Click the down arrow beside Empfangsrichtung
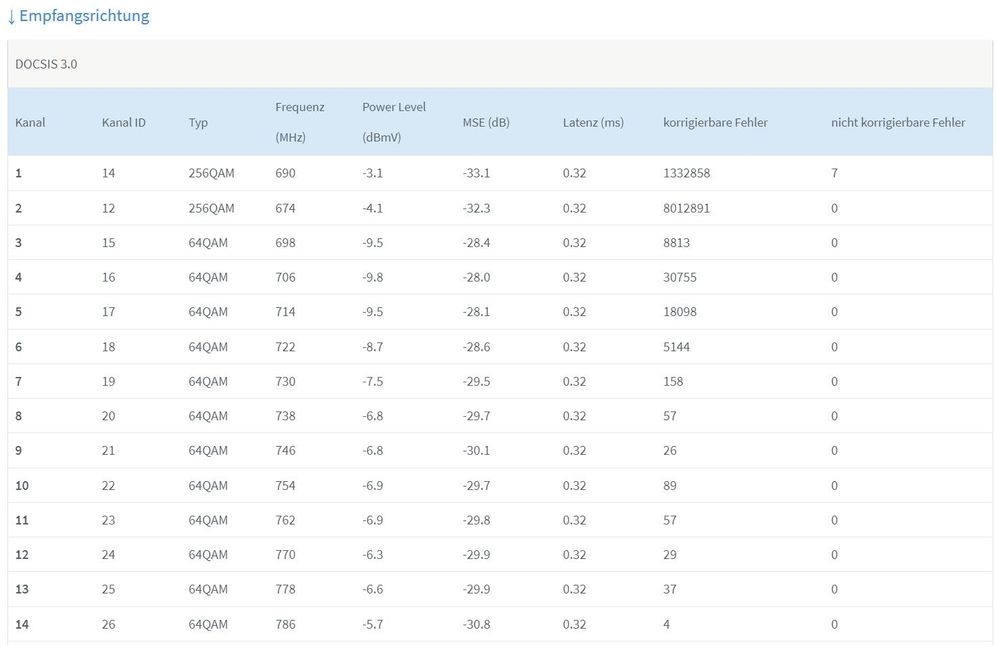 pos(11,16)
